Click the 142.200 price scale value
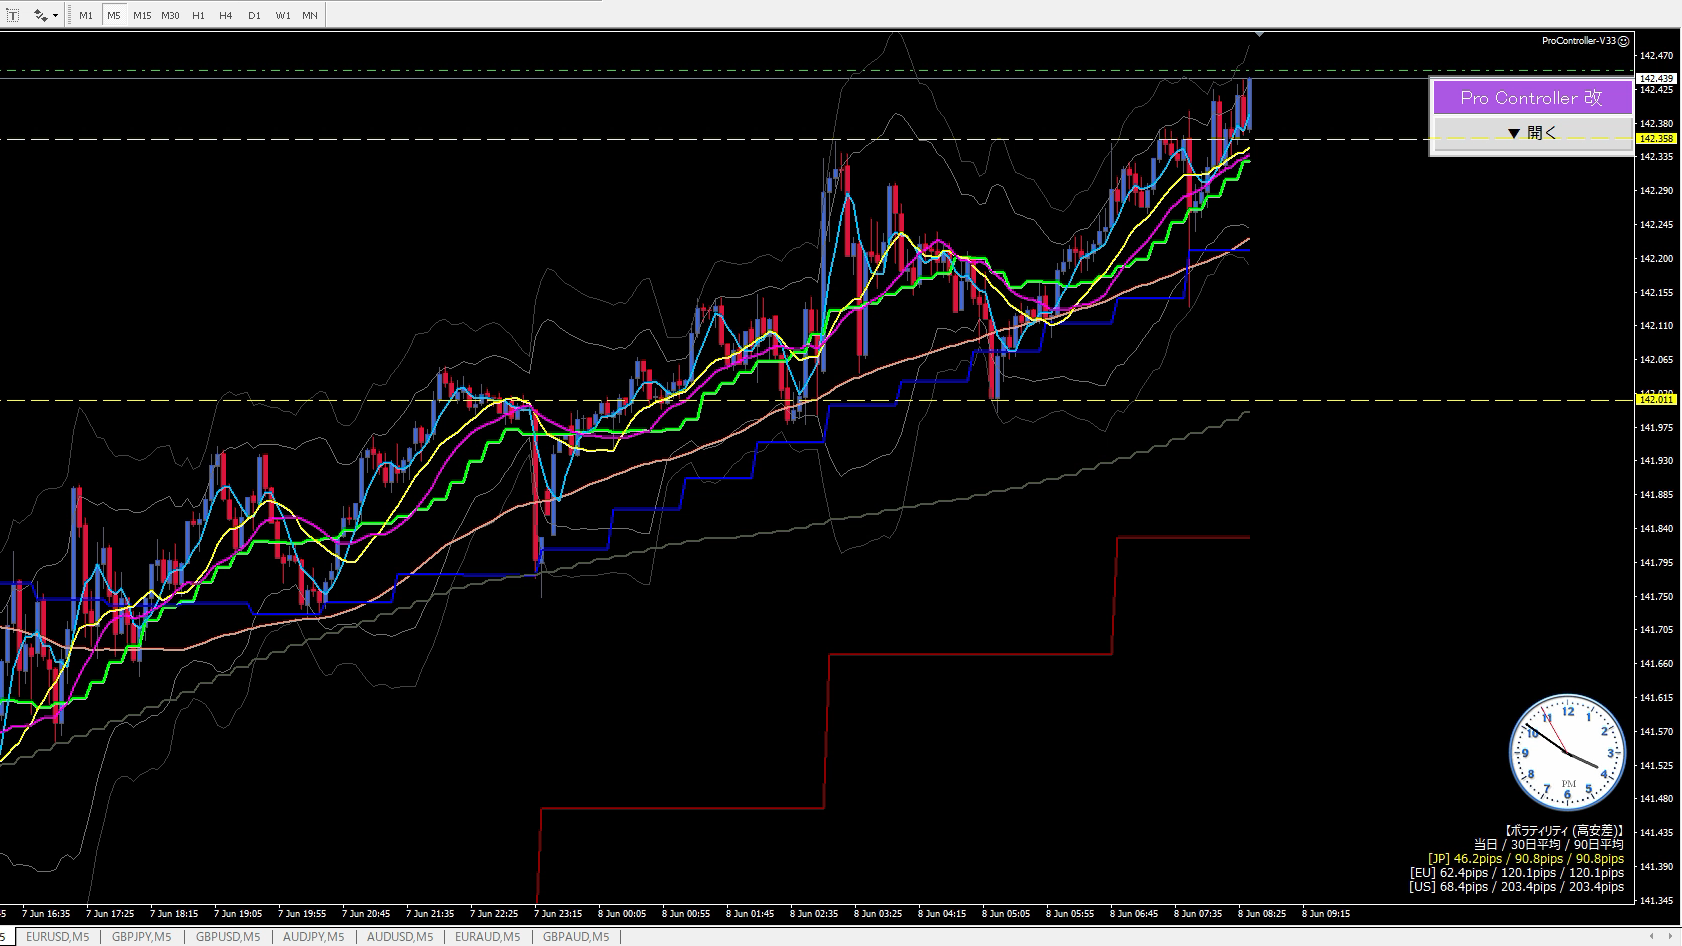 click(1656, 258)
